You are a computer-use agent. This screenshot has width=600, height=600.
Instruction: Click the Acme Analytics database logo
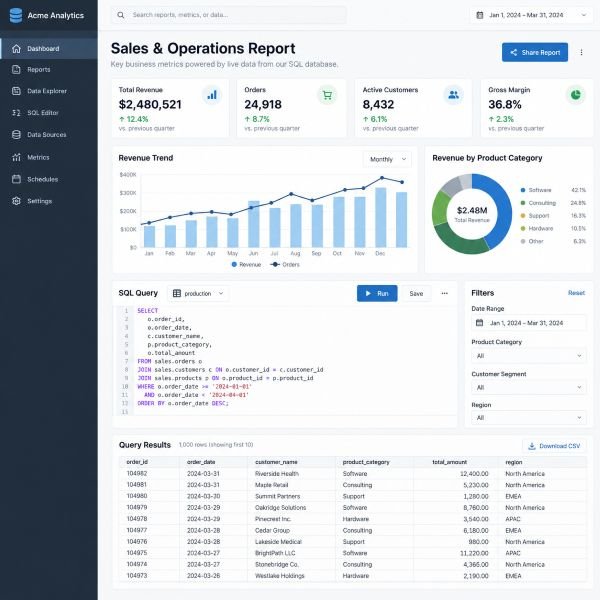coord(16,15)
